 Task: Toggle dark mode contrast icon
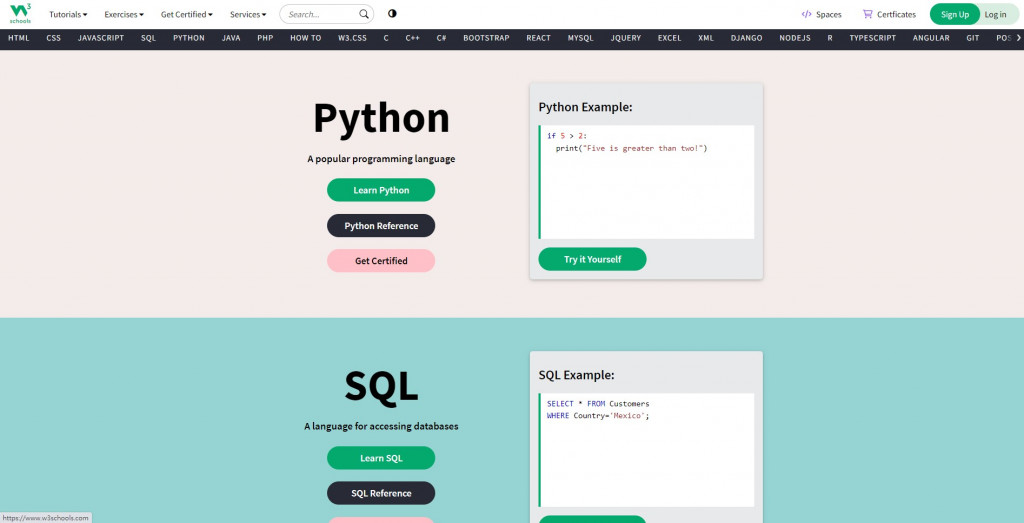tap(392, 14)
